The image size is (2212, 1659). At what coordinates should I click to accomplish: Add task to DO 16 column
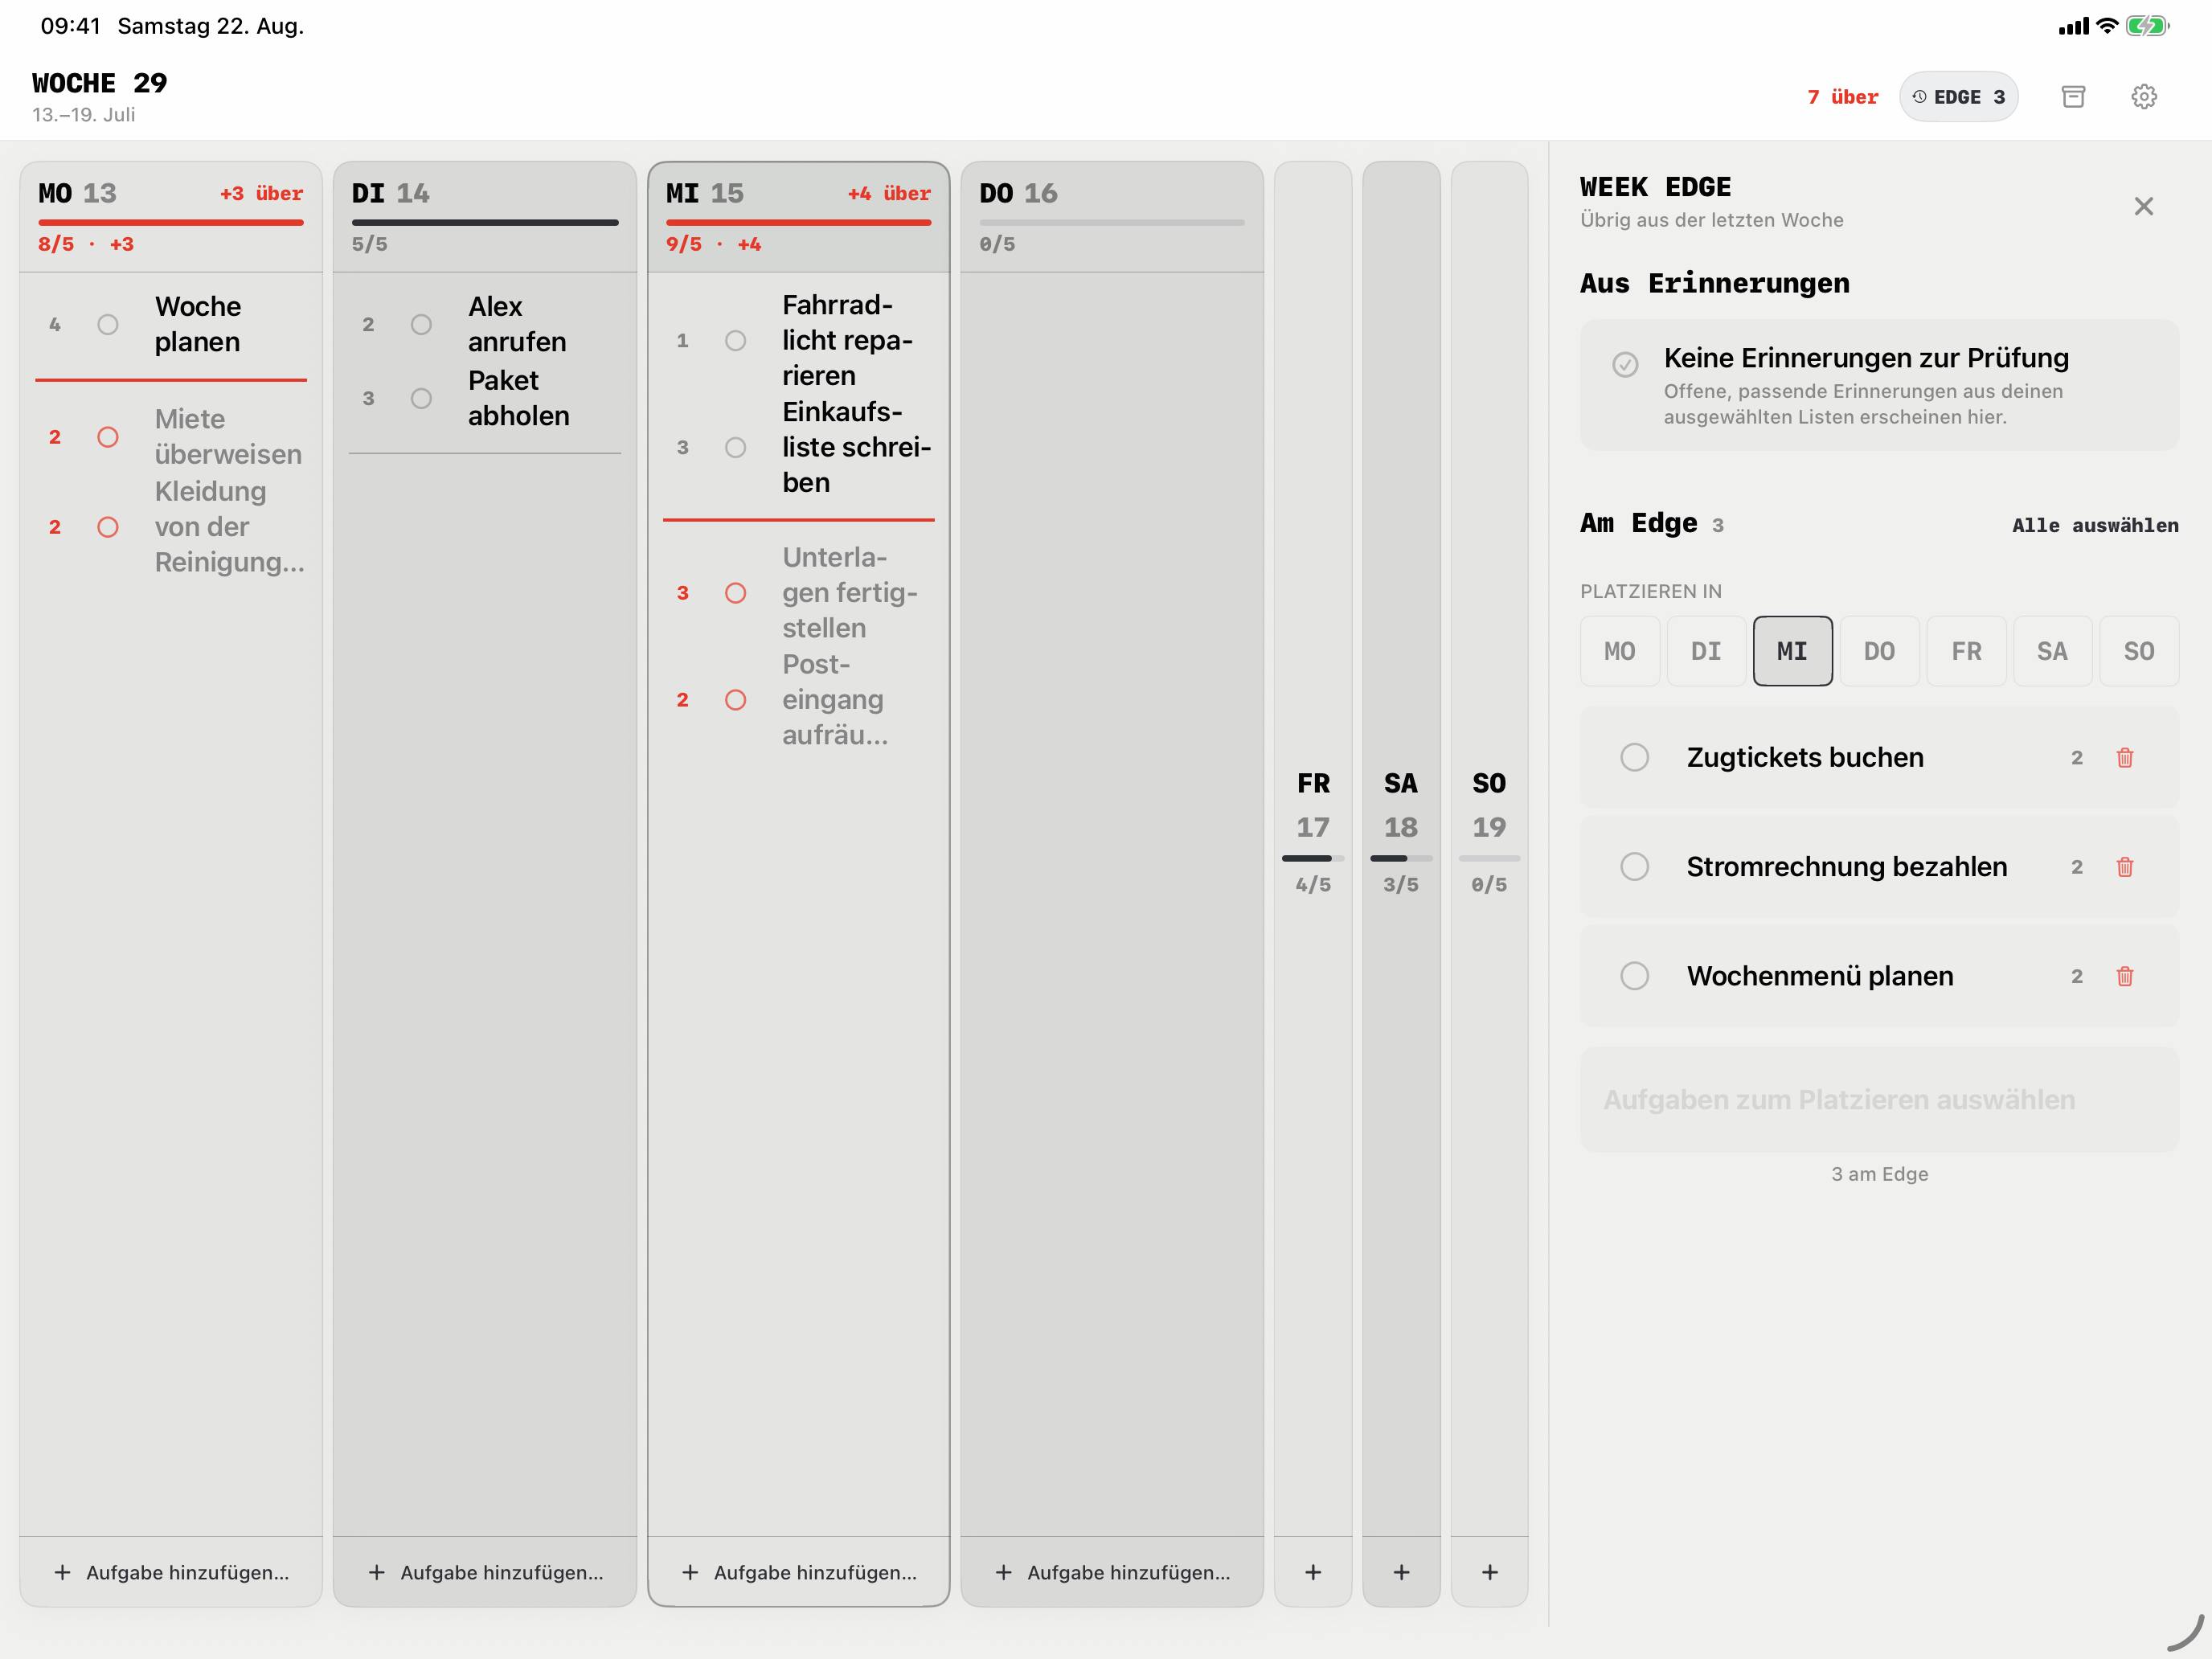pos(1112,1572)
